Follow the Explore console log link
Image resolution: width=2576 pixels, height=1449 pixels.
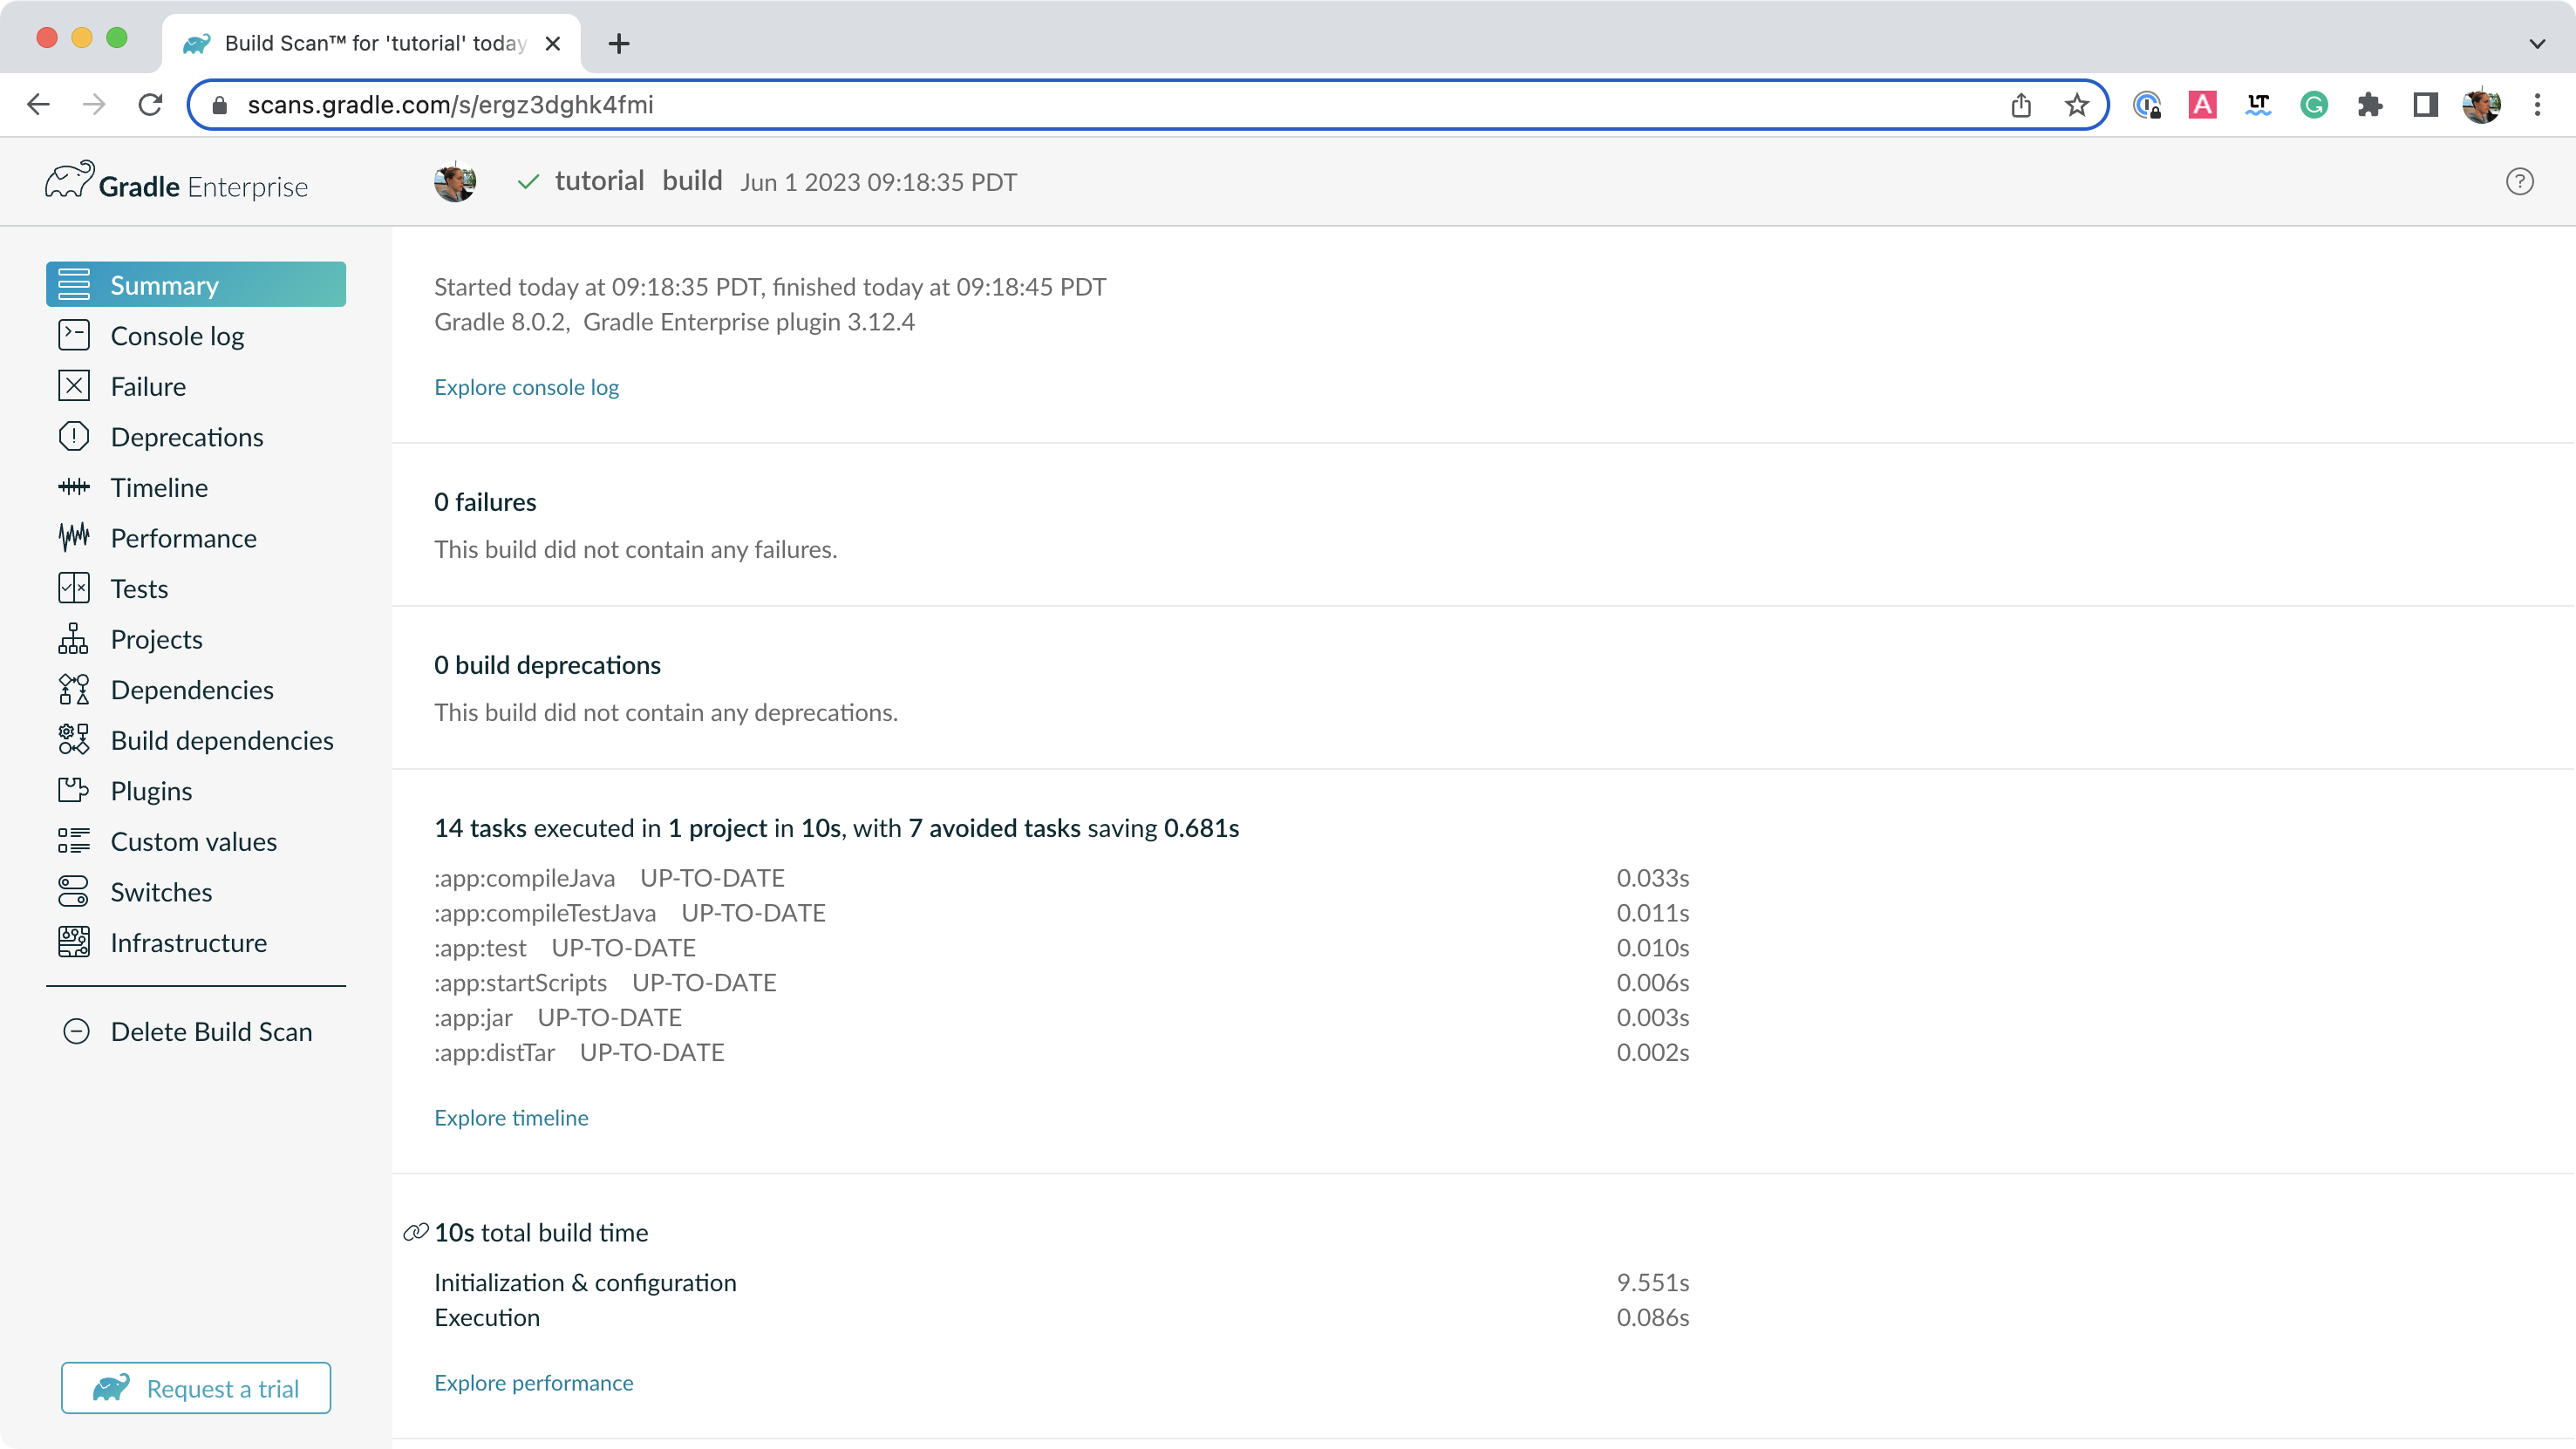[x=526, y=387]
